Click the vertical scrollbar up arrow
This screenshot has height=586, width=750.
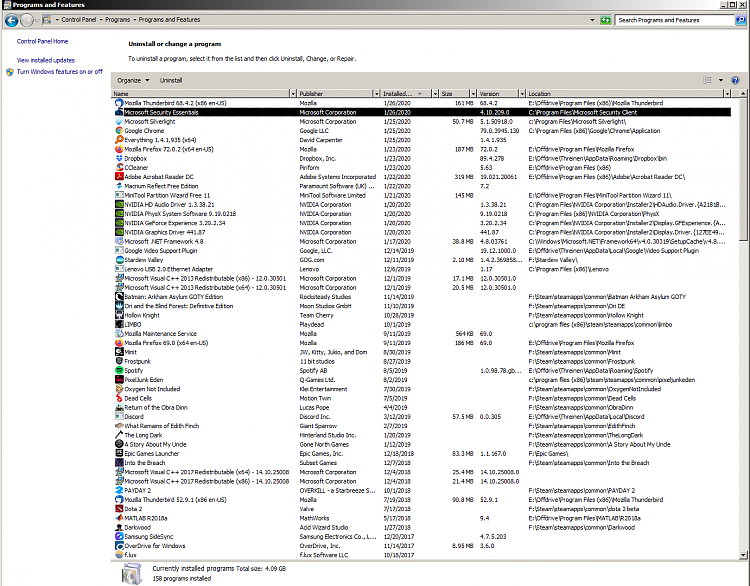[743, 94]
